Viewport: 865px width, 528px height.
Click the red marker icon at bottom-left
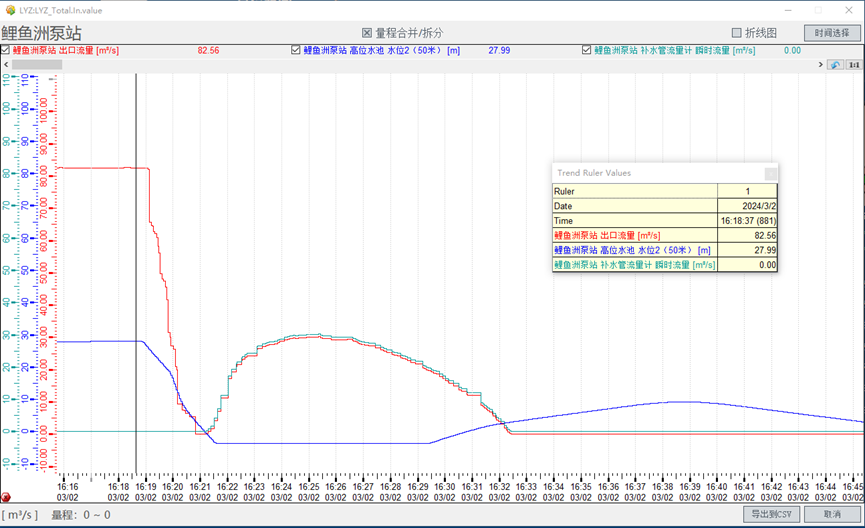[x=6, y=497]
